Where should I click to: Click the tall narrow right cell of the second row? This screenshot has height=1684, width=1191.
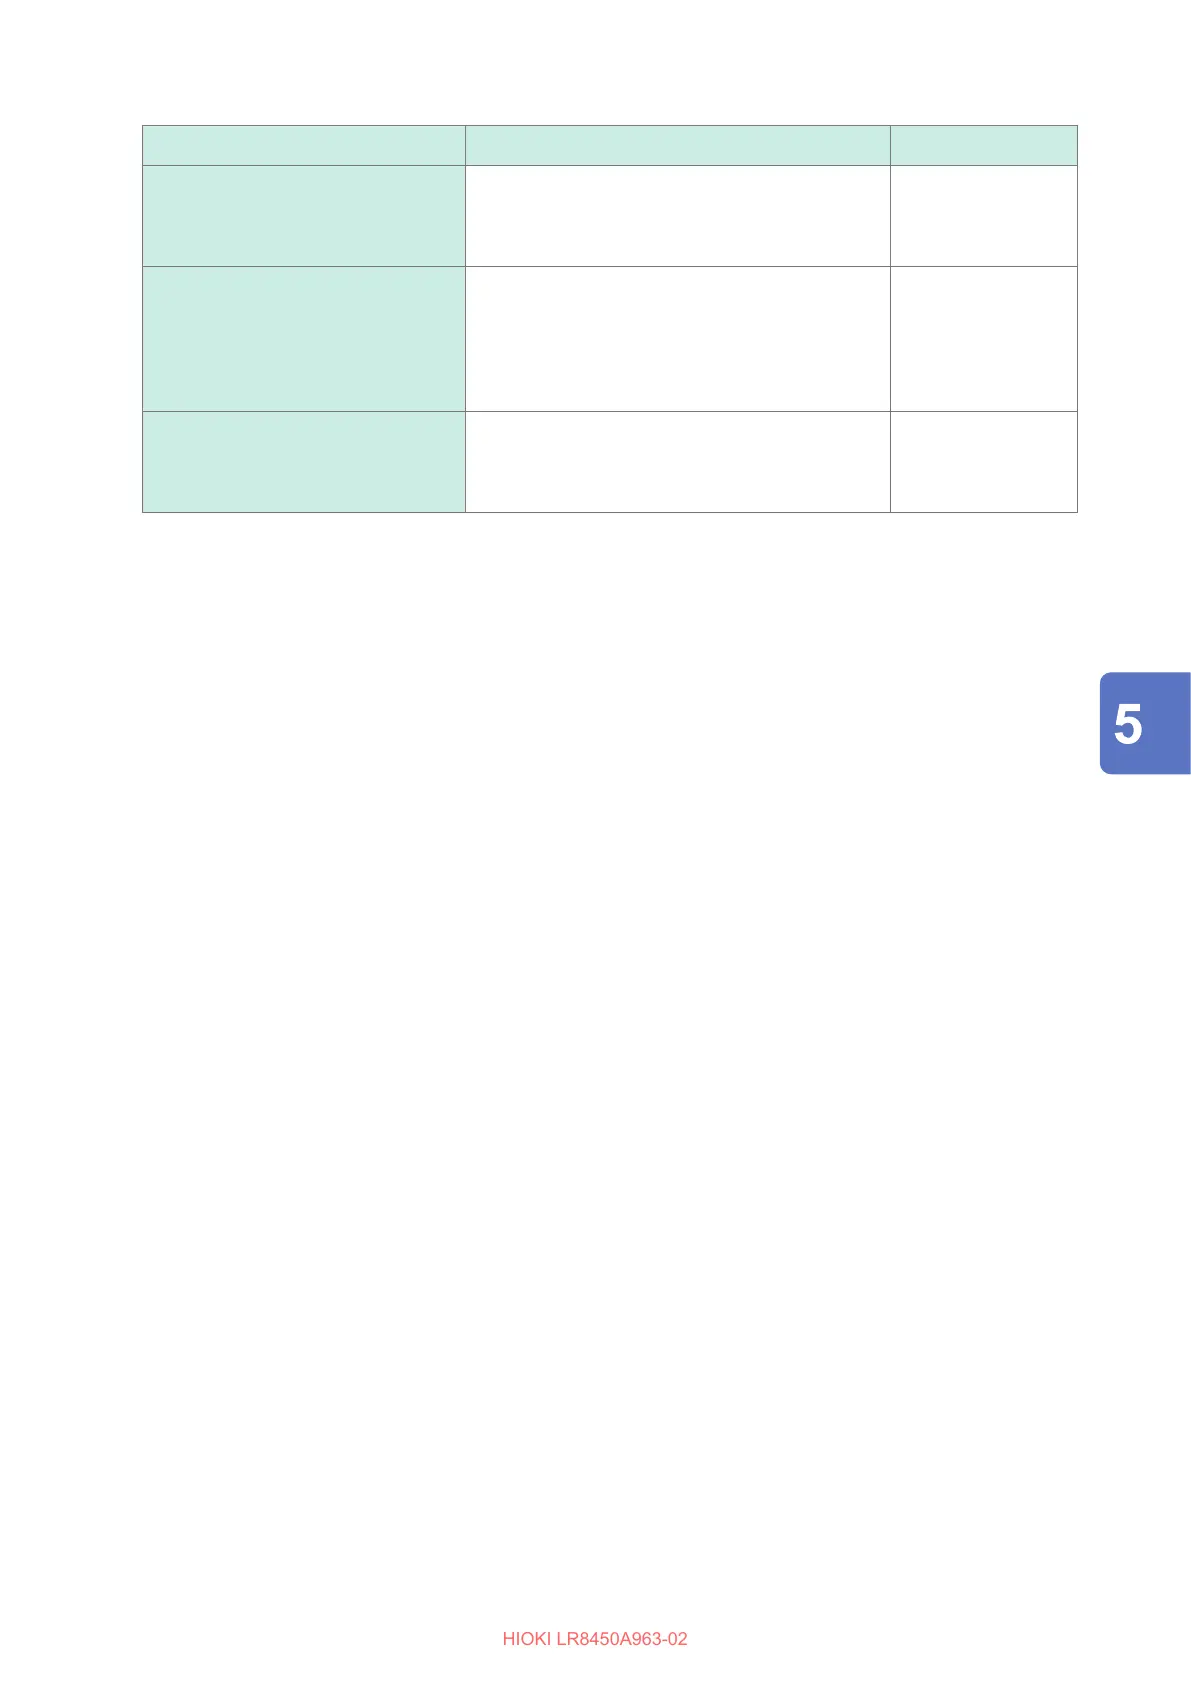[984, 339]
